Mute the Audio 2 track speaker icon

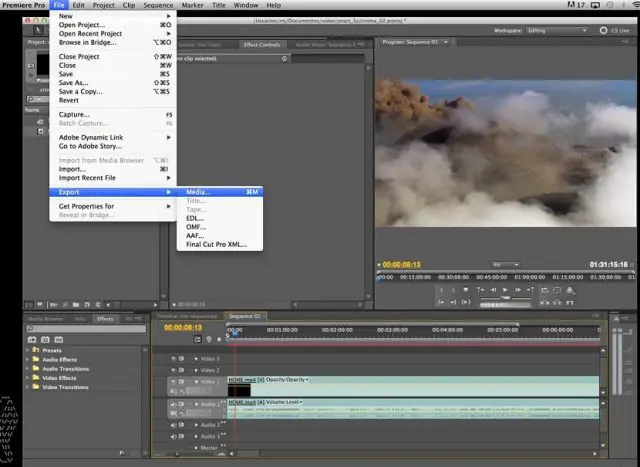coord(173,425)
